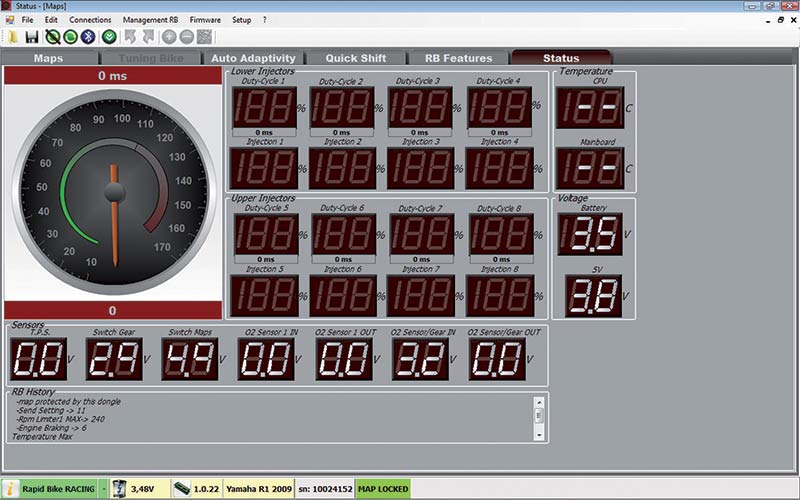Switch to the Auto Adaptivity tab
This screenshot has height=500, width=800.
point(253,58)
